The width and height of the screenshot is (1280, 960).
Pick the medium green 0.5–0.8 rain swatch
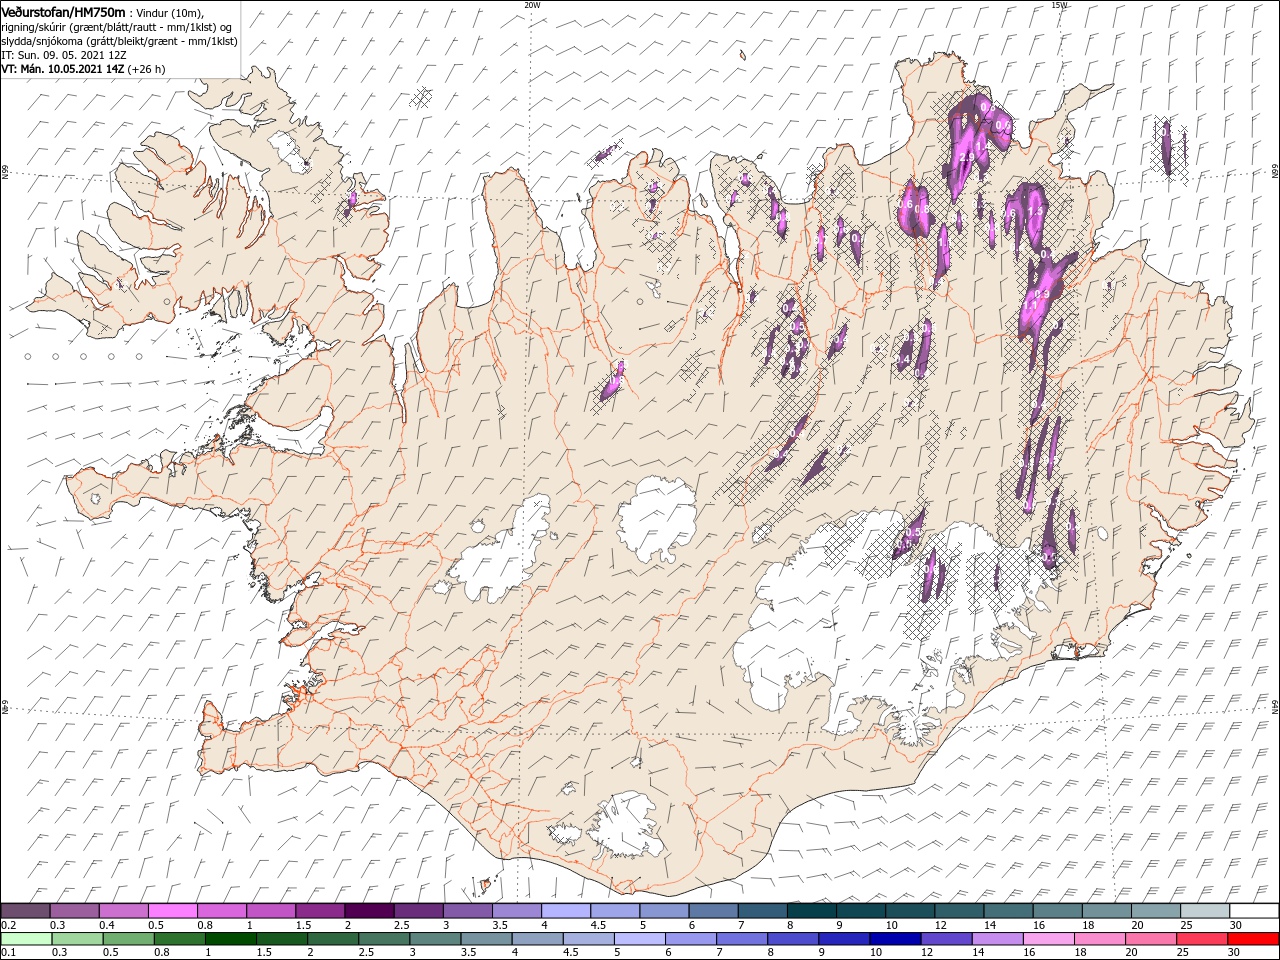coord(128,939)
